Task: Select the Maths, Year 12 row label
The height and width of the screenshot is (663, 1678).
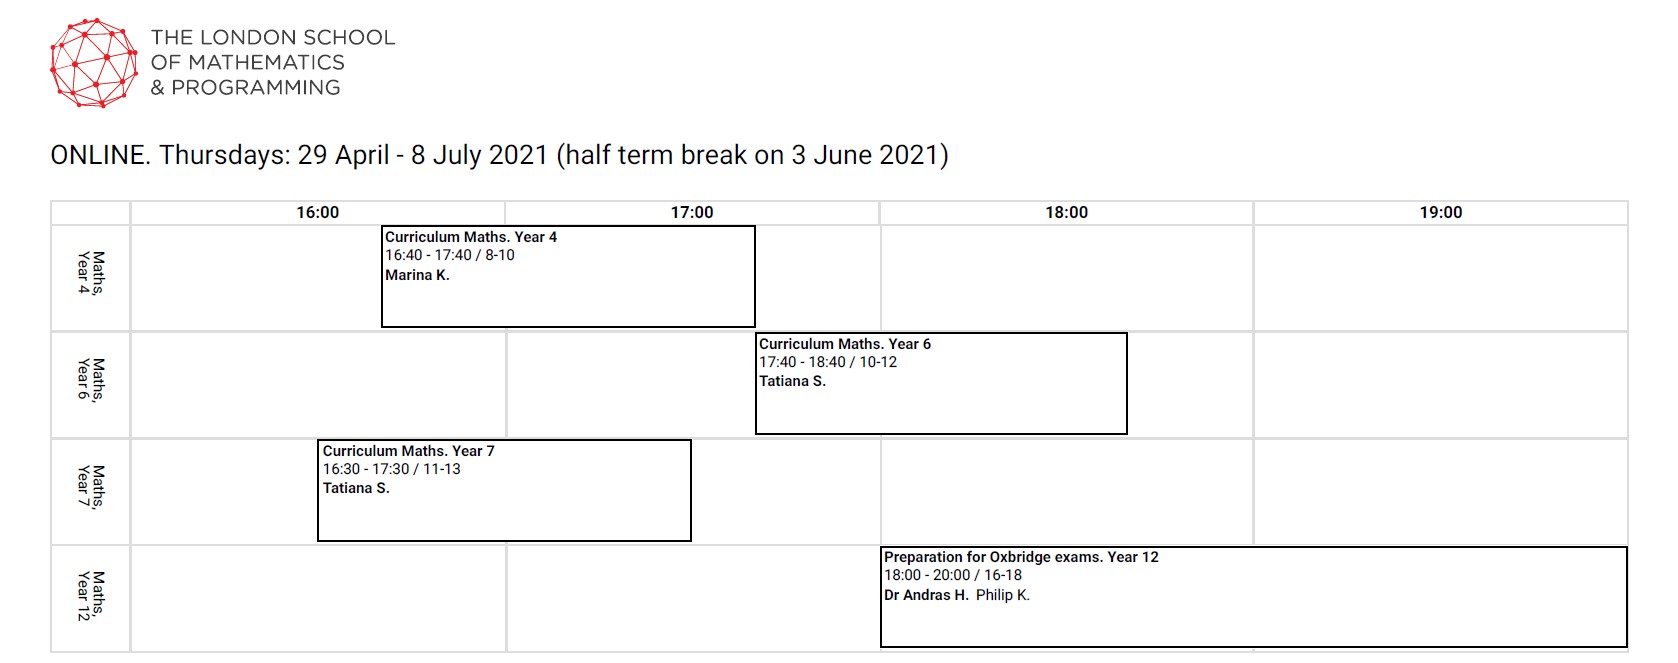Action: coord(90,598)
